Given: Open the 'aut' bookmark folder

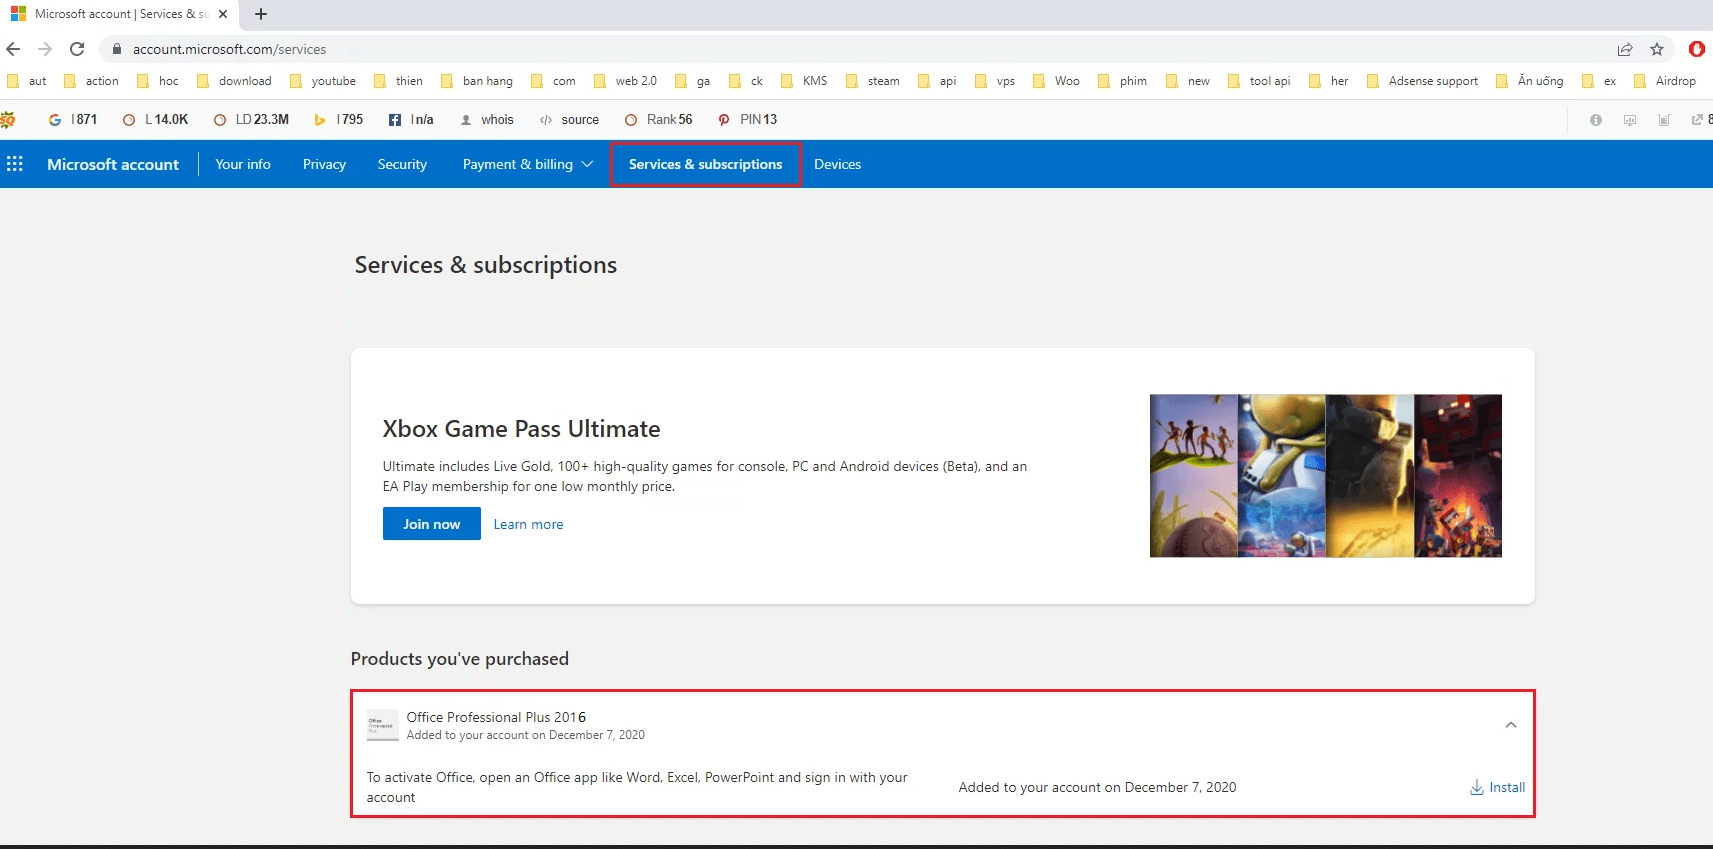Looking at the screenshot, I should point(27,81).
